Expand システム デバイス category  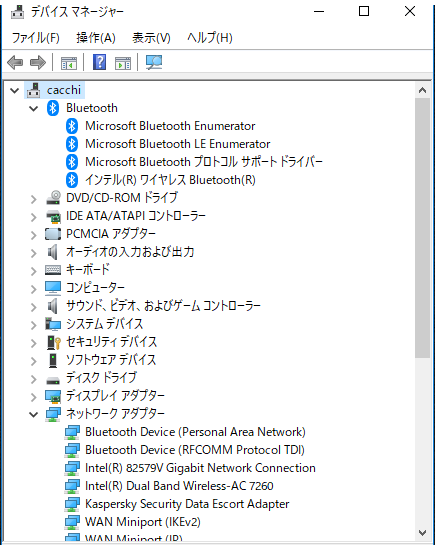coord(33,325)
